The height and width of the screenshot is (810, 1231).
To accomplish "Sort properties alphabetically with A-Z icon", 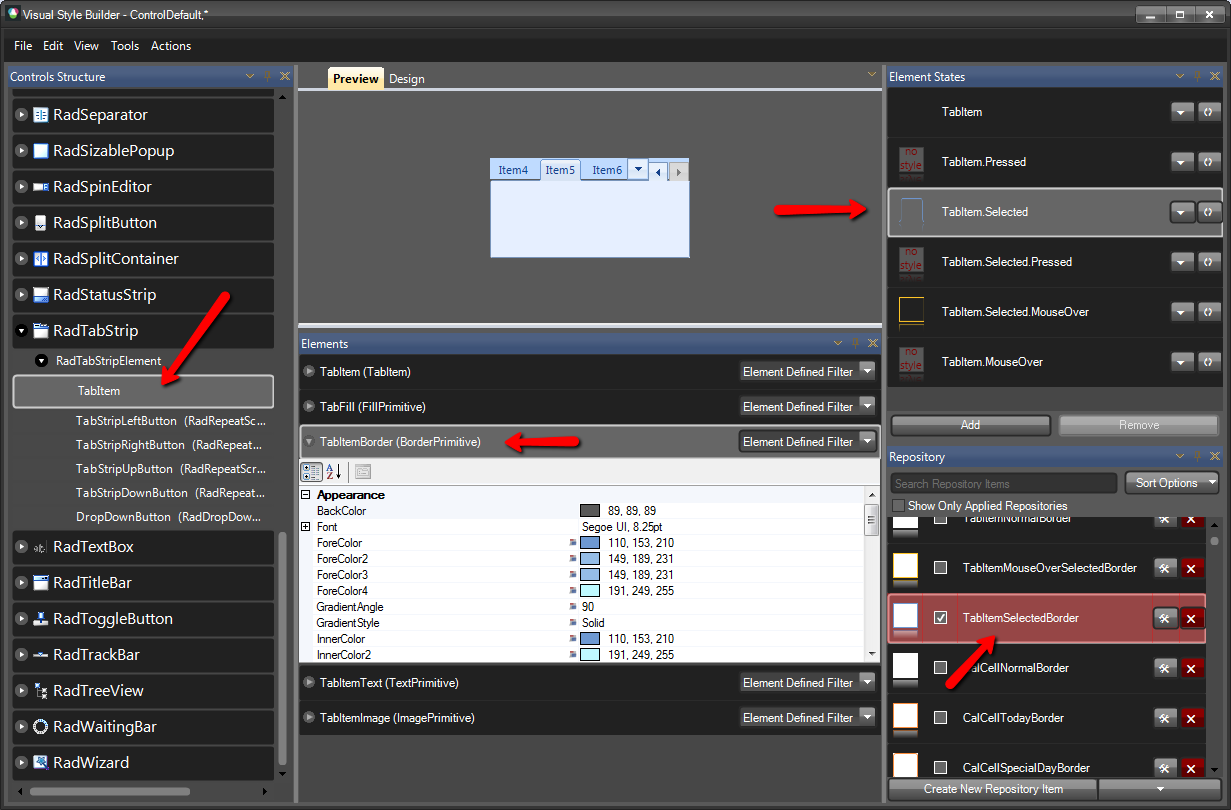I will [334, 471].
